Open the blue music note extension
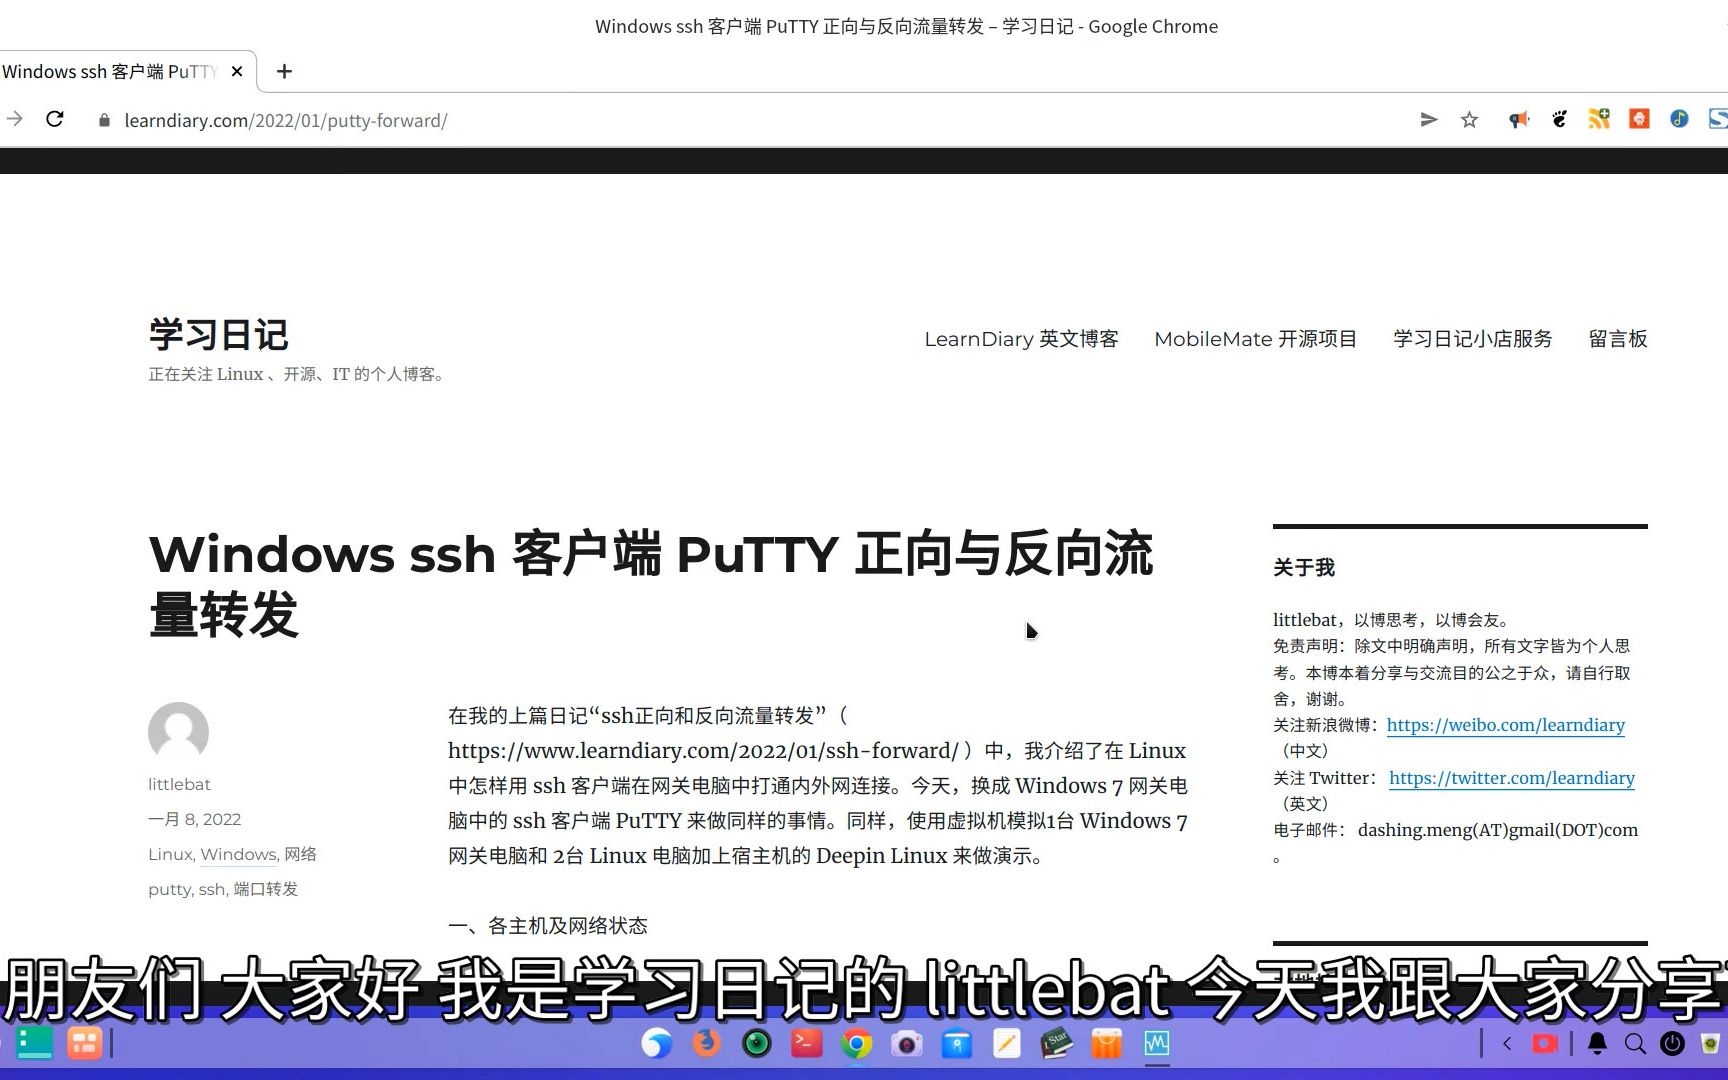Image resolution: width=1728 pixels, height=1080 pixels. pyautogui.click(x=1679, y=120)
